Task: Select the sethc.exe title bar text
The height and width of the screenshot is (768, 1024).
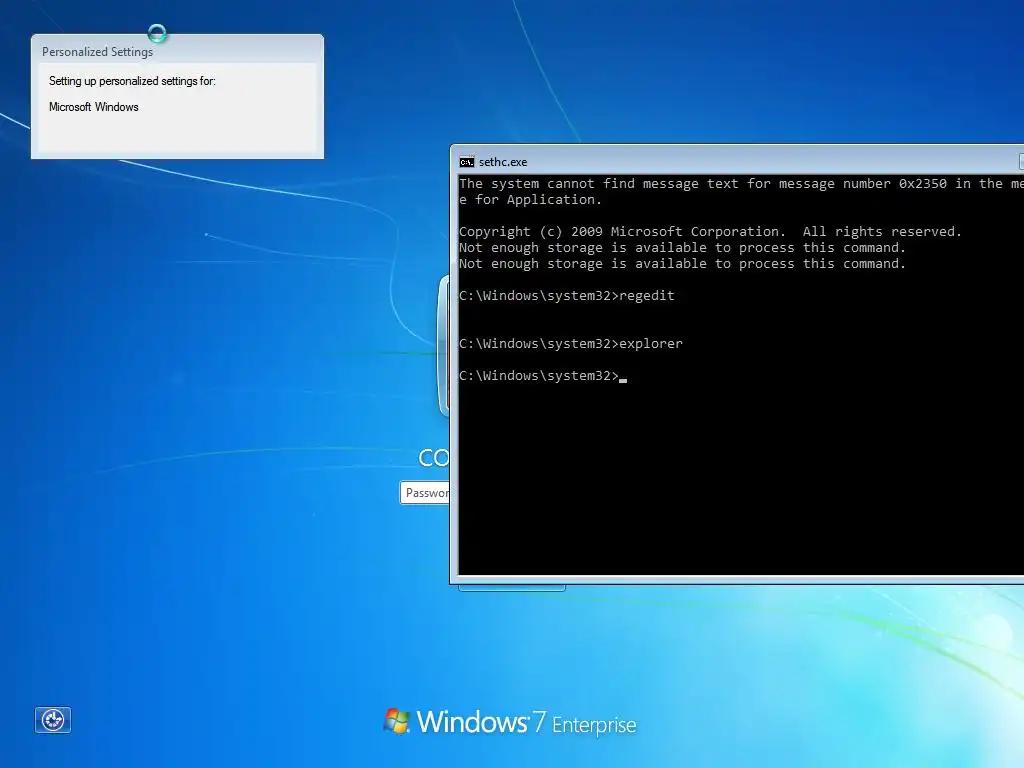Action: point(503,162)
